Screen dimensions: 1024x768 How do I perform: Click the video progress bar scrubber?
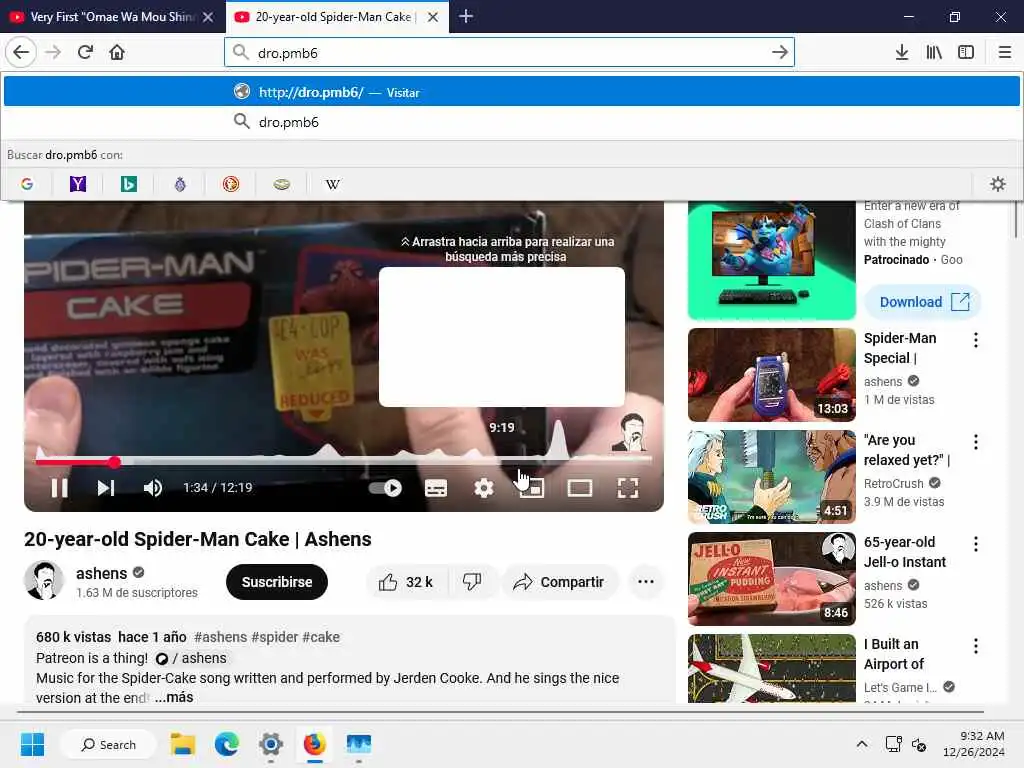[x=114, y=462]
